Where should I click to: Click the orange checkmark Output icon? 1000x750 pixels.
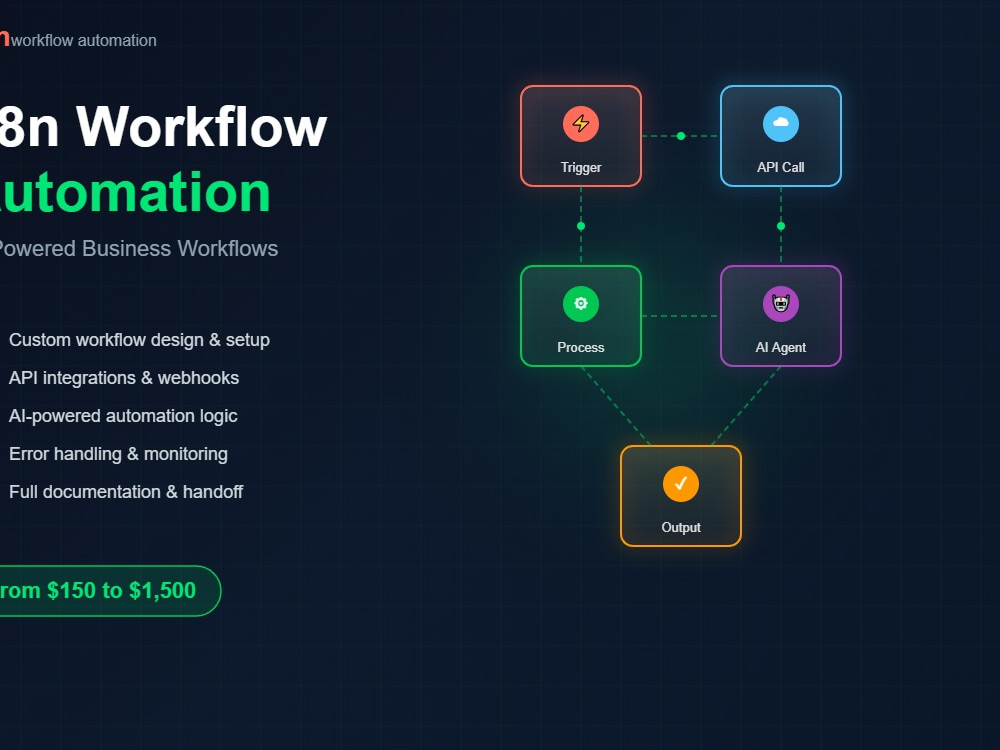(x=680, y=483)
